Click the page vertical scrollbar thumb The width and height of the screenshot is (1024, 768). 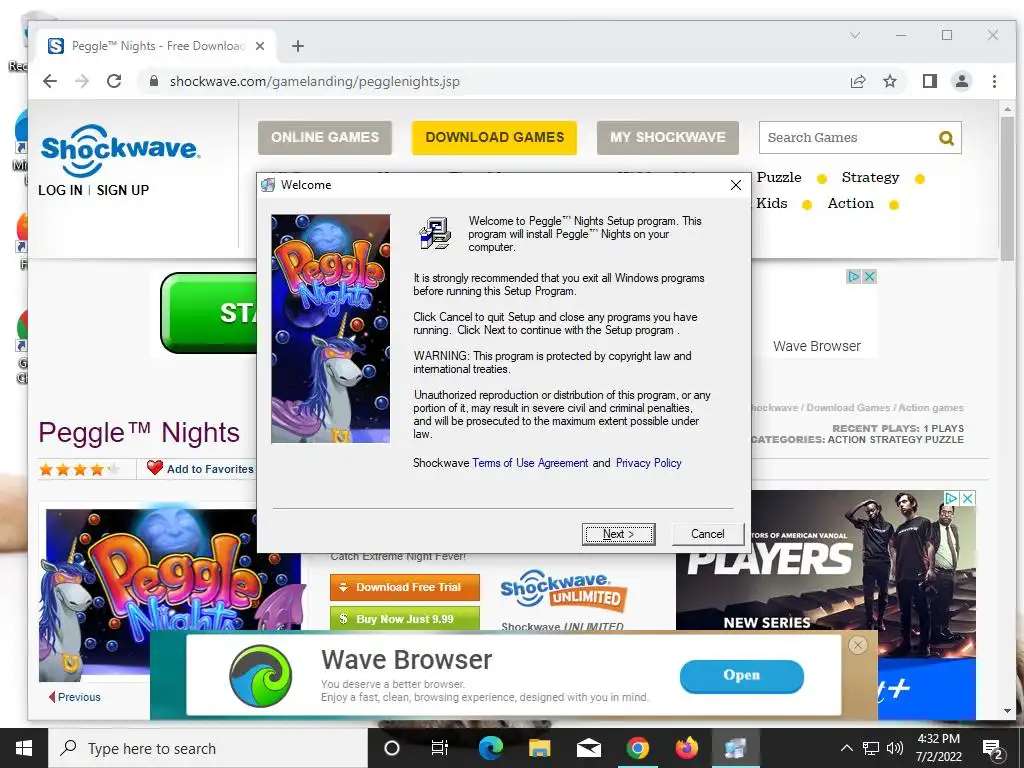click(x=1007, y=189)
